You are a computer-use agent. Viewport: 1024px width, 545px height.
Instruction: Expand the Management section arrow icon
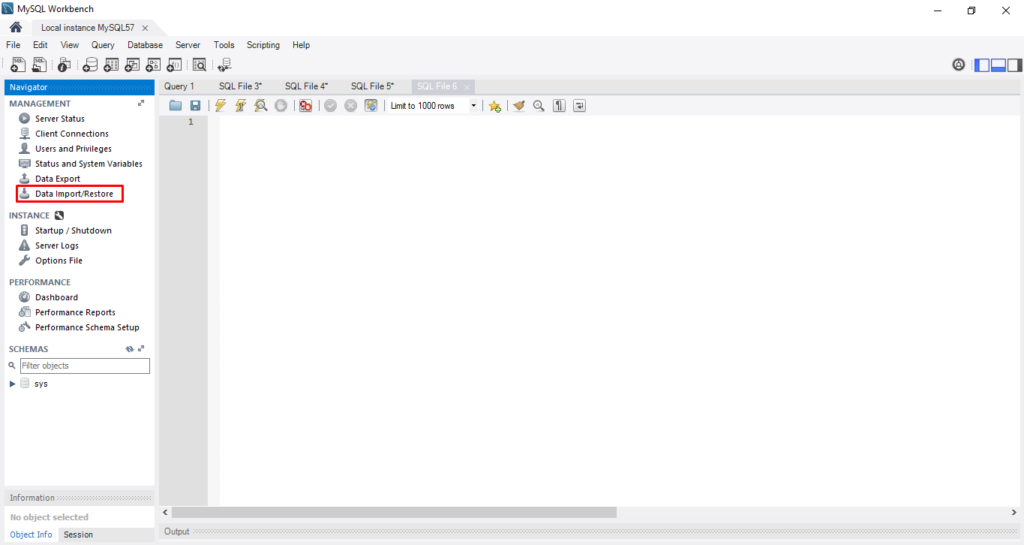(140, 103)
